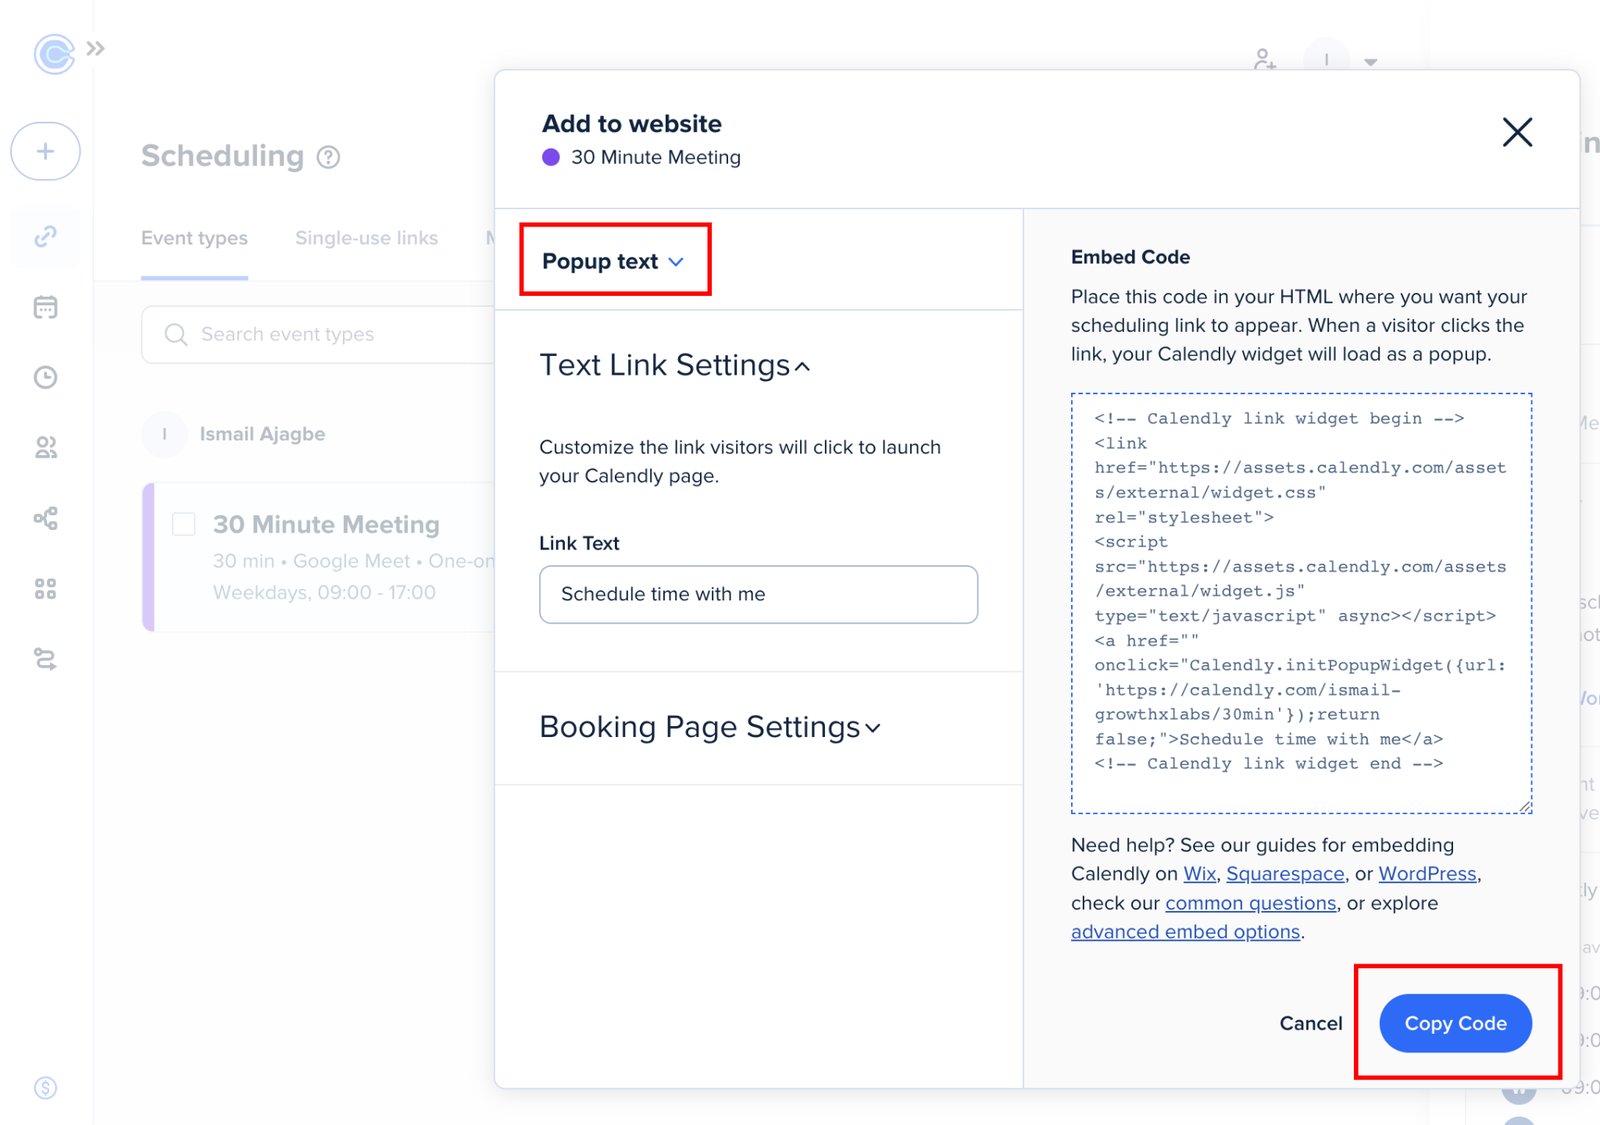Expand the sidebar with double chevron

pyautogui.click(x=95, y=48)
